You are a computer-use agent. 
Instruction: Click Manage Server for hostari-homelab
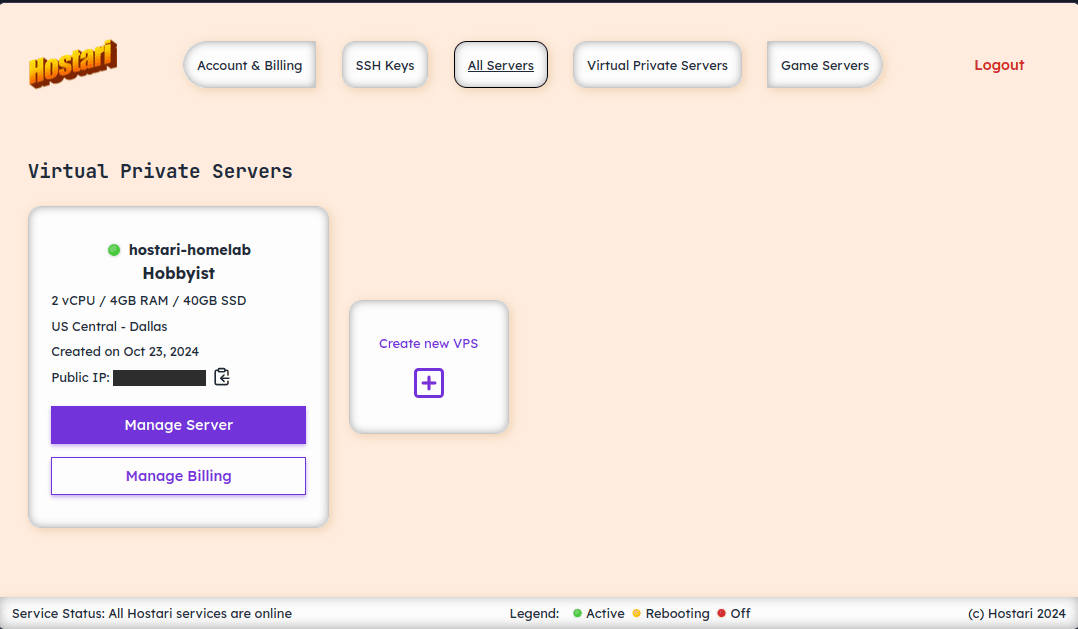click(x=178, y=425)
